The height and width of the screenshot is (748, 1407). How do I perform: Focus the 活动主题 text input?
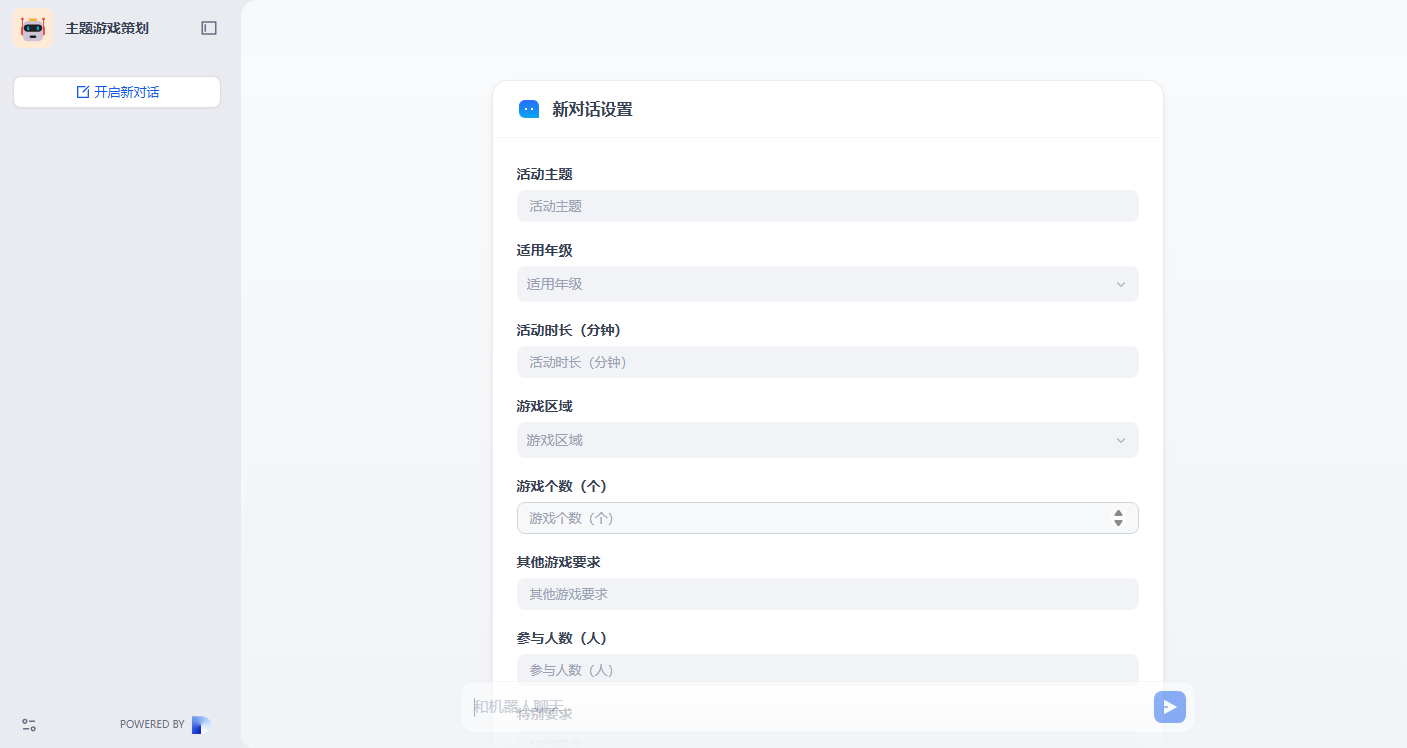pyautogui.click(x=827, y=206)
